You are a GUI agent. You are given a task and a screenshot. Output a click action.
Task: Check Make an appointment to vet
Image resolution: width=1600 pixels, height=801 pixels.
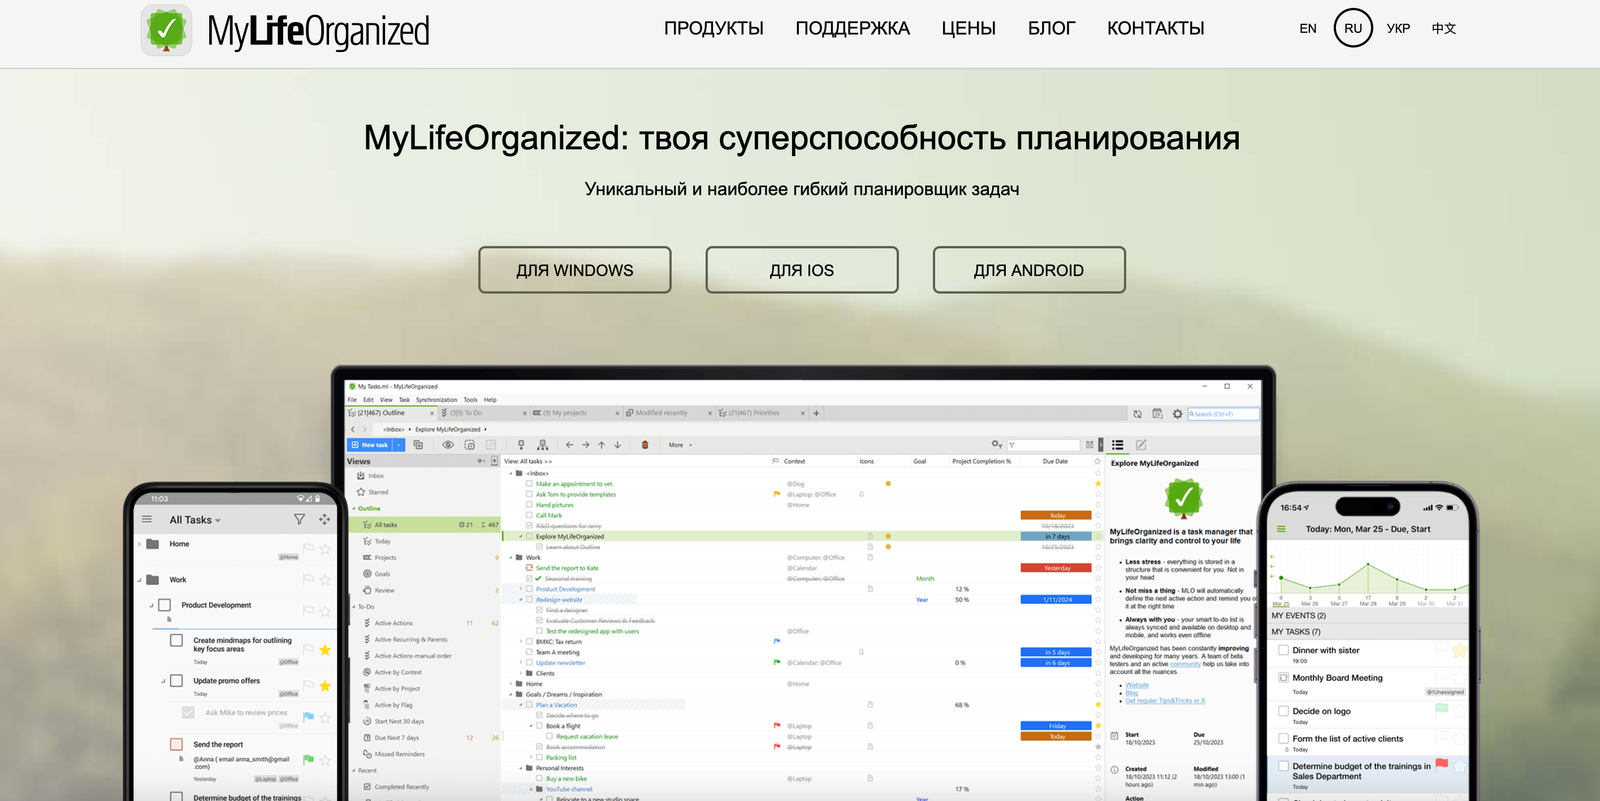point(529,484)
